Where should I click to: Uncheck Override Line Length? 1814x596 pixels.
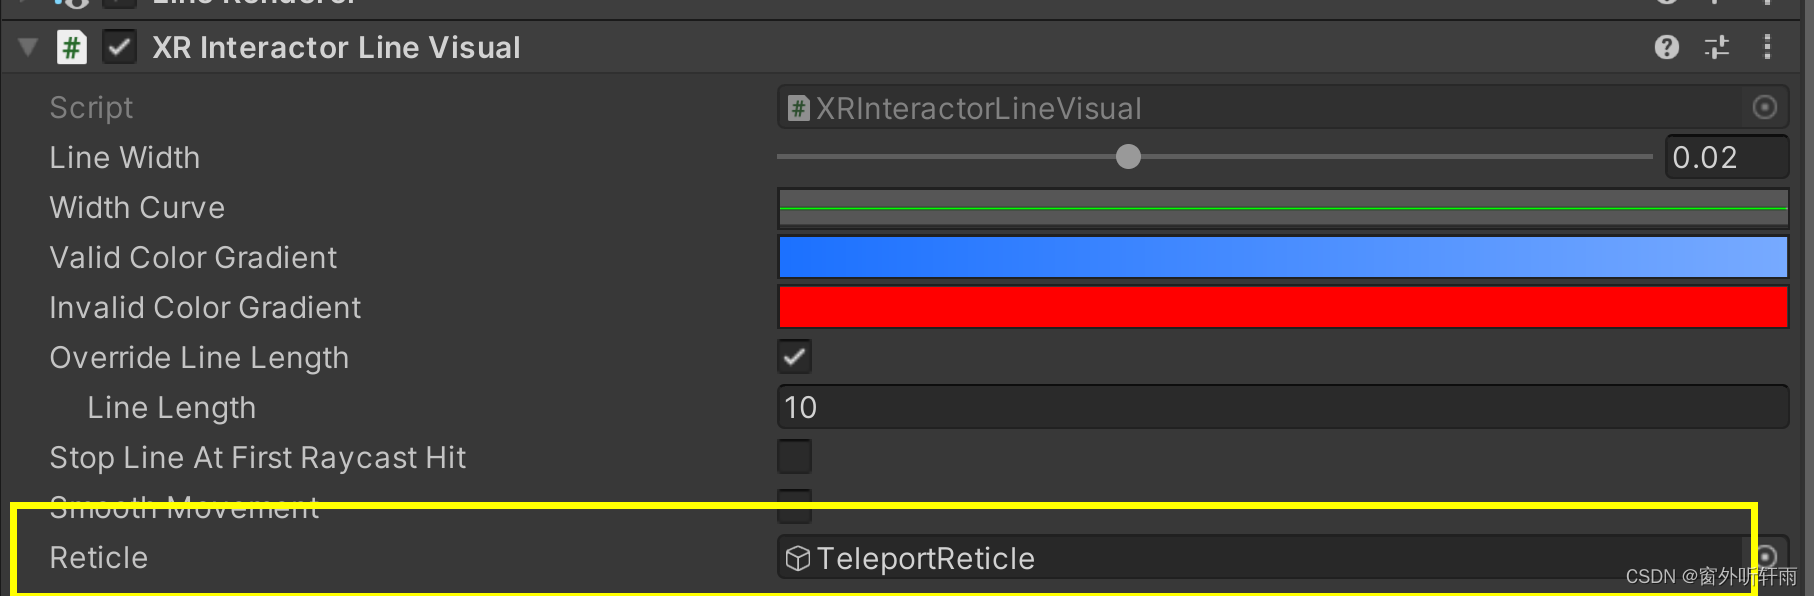pyautogui.click(x=795, y=357)
